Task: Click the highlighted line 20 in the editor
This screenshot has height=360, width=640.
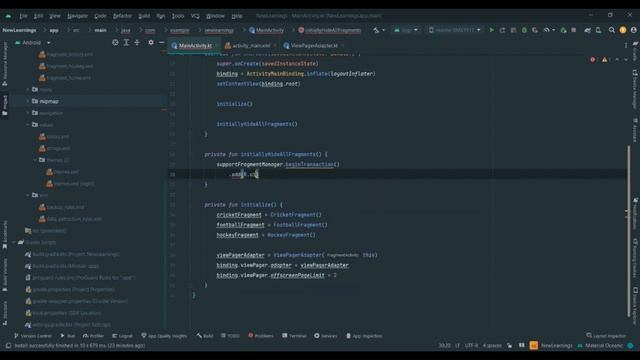Action: (x=398, y=174)
